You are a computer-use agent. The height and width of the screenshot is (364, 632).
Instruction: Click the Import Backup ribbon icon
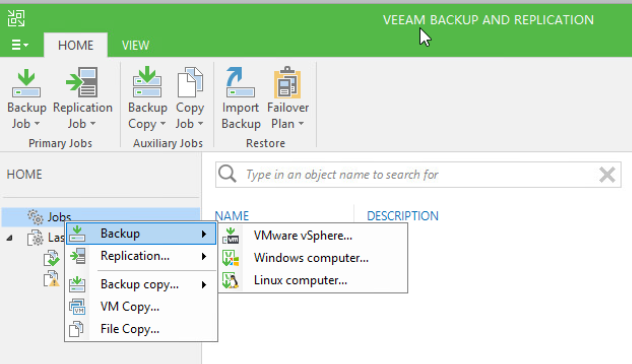tap(240, 83)
